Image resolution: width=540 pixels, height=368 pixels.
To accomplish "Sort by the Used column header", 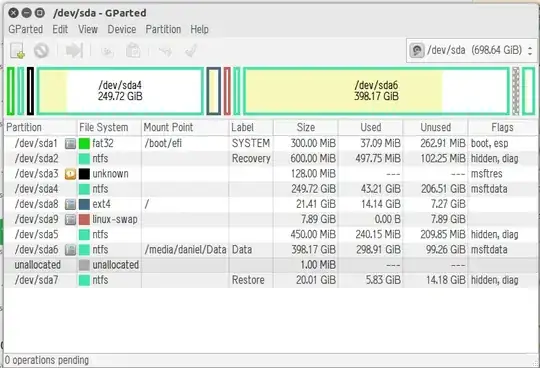I will (x=371, y=127).
